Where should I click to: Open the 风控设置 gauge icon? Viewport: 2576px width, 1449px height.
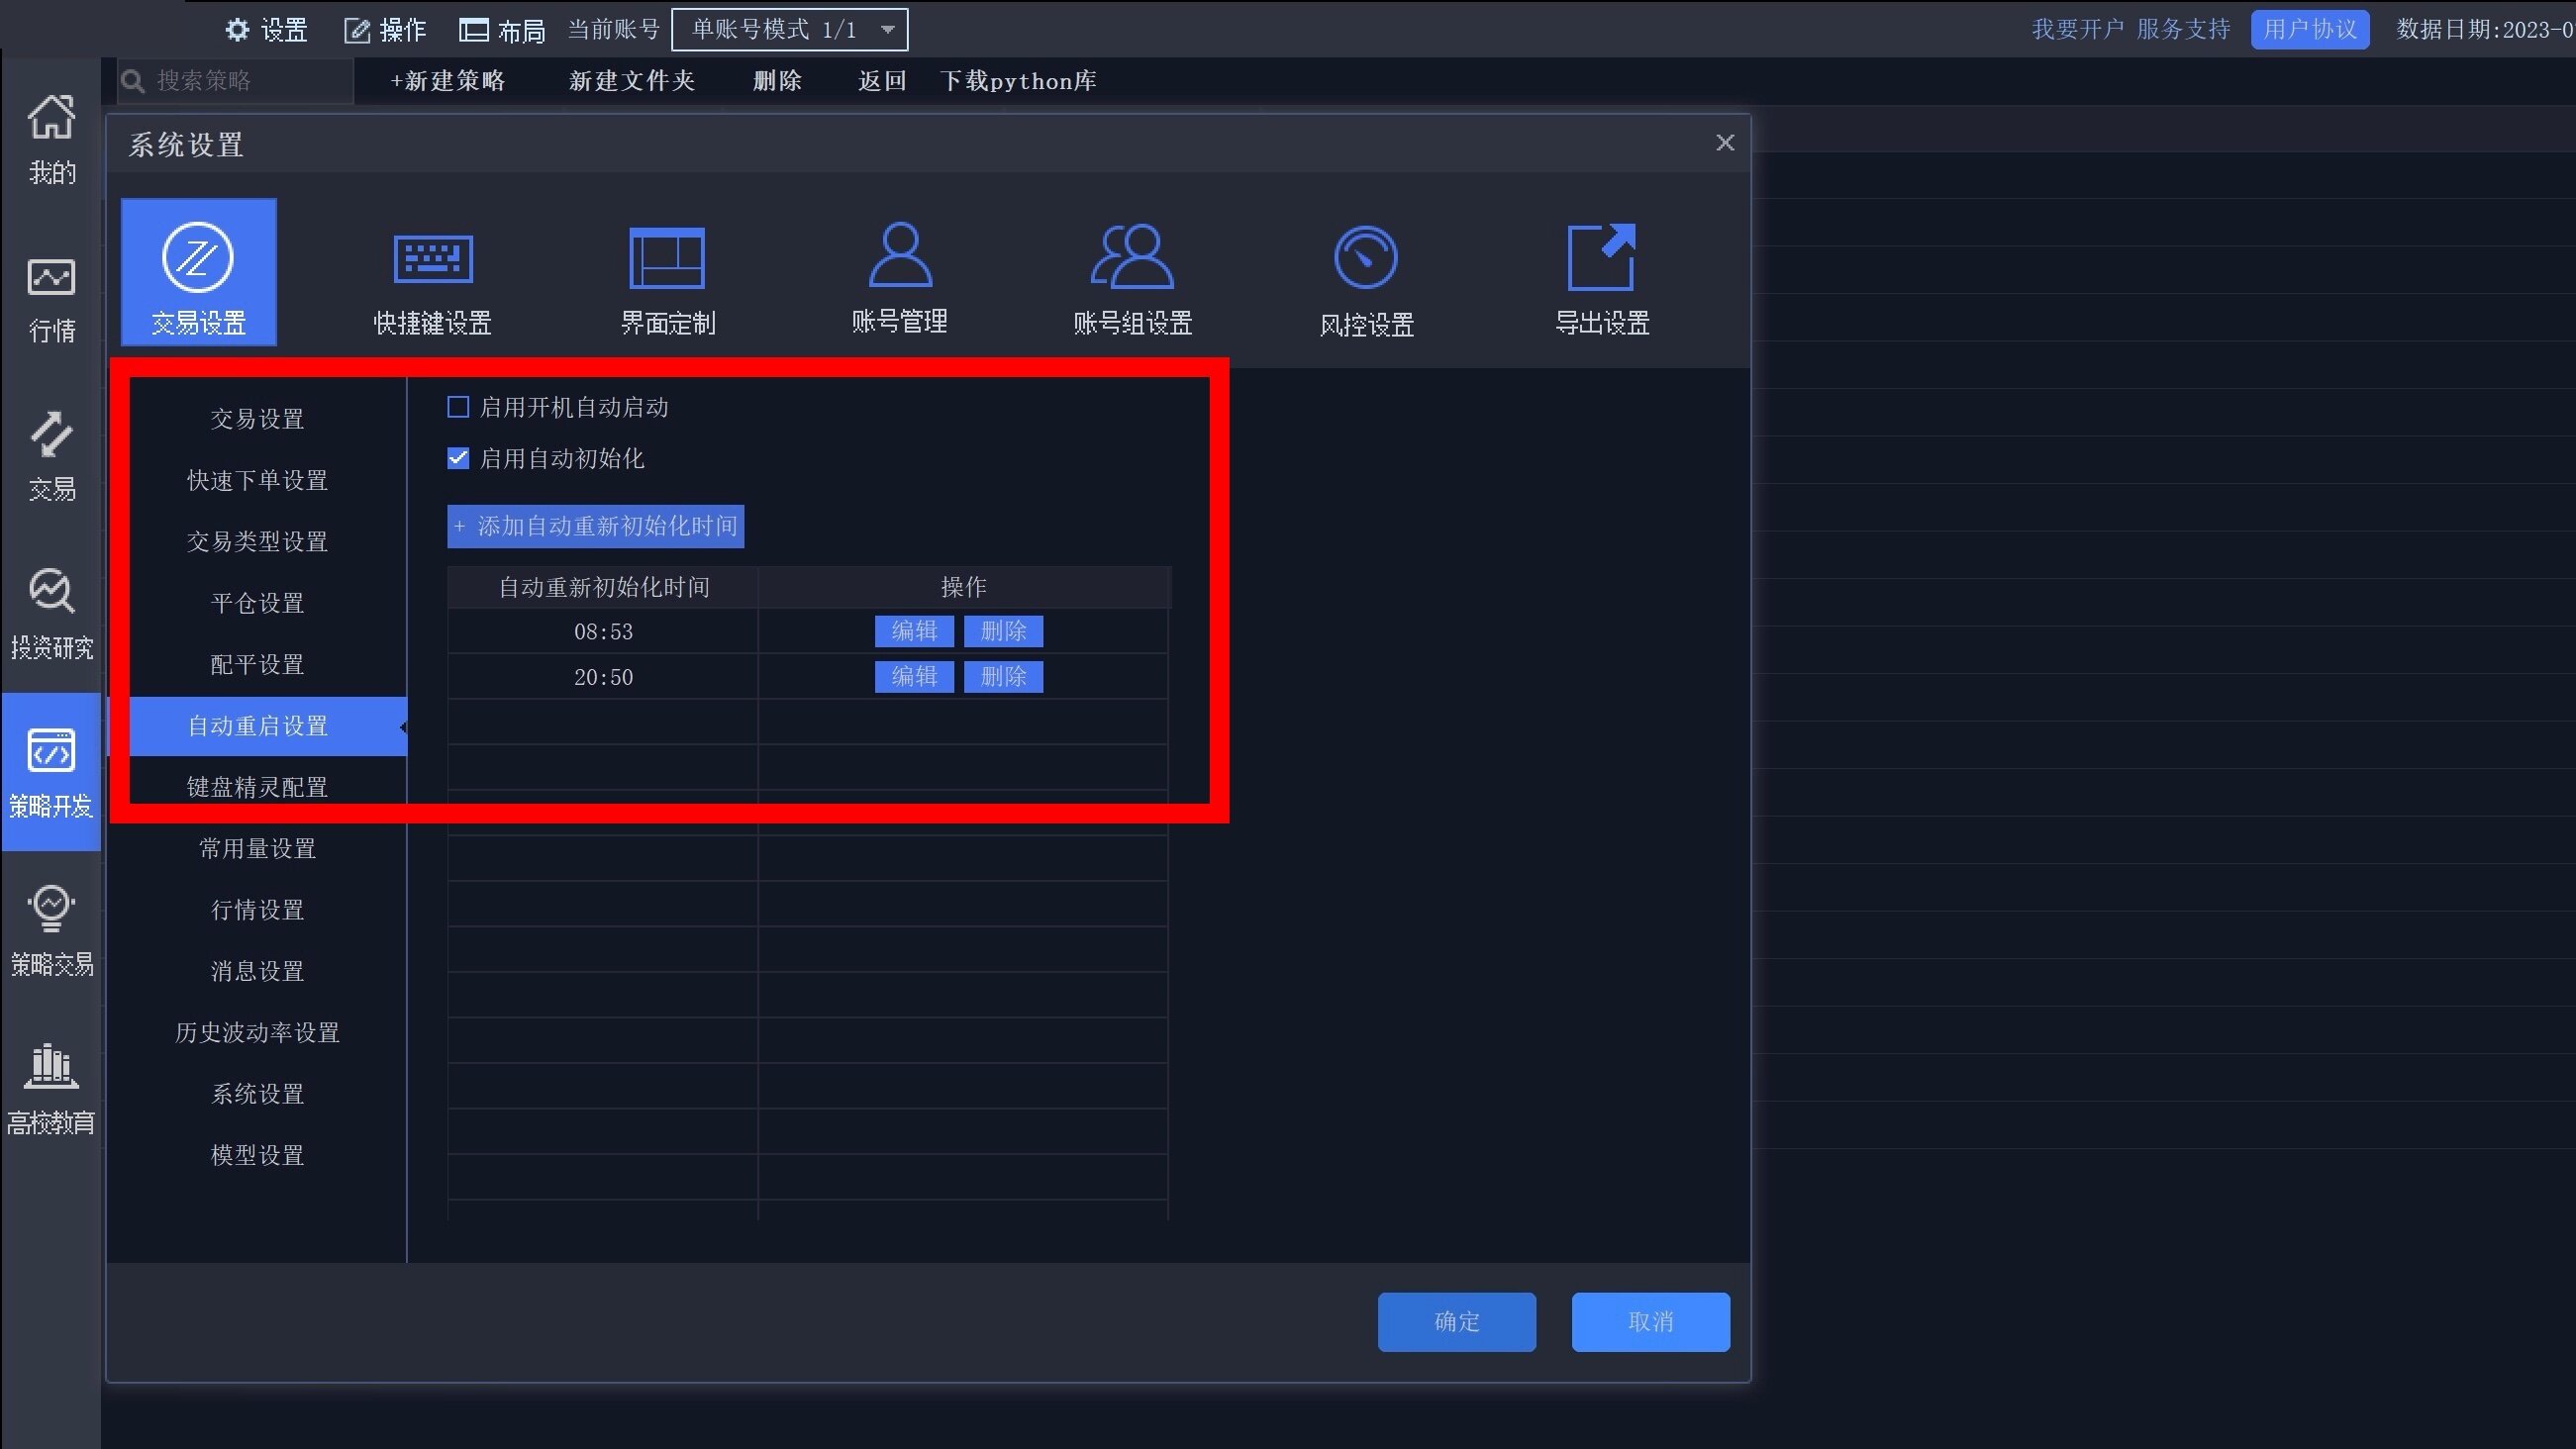1365,259
